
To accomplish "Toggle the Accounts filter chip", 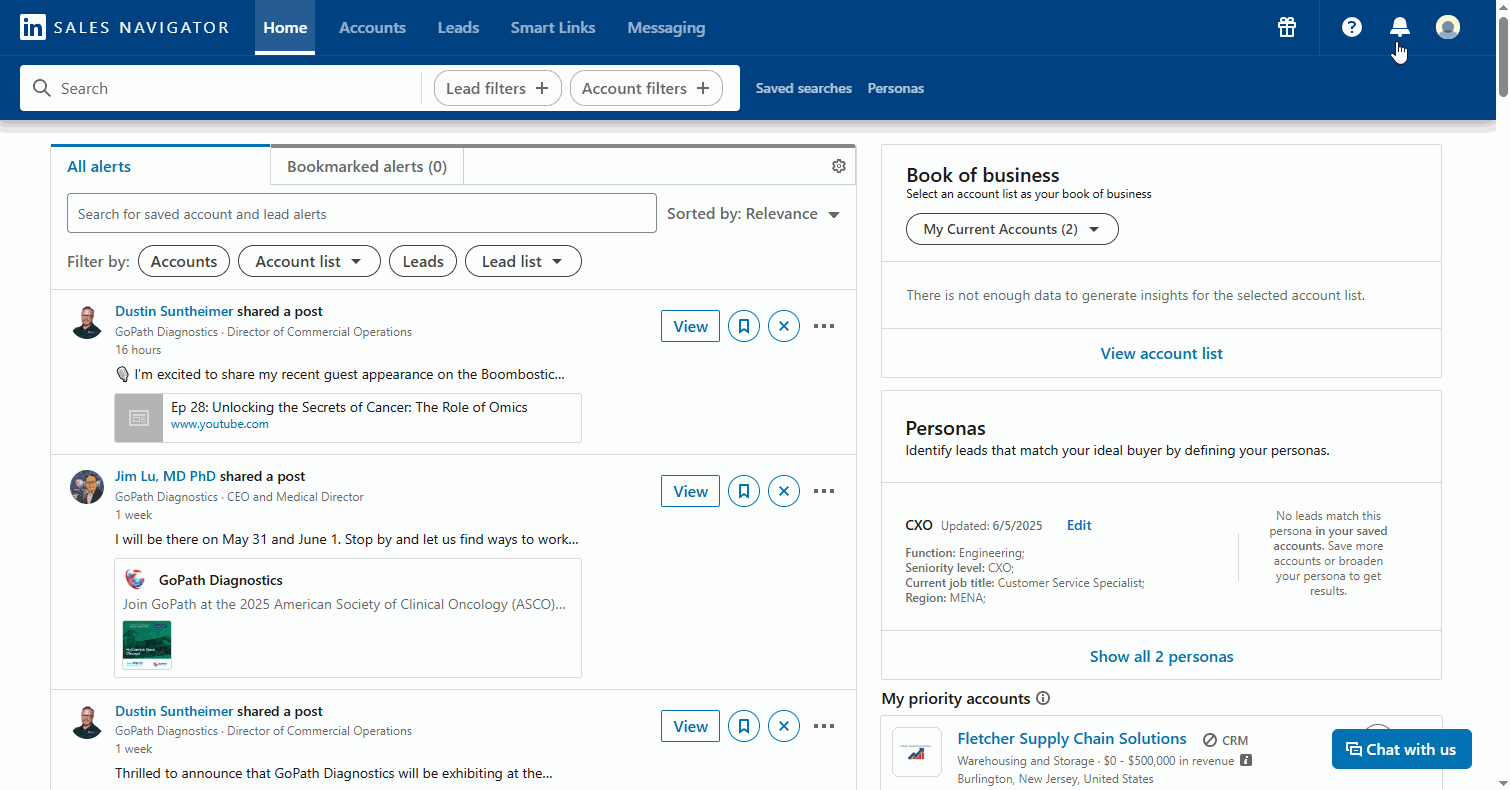I will tap(184, 261).
